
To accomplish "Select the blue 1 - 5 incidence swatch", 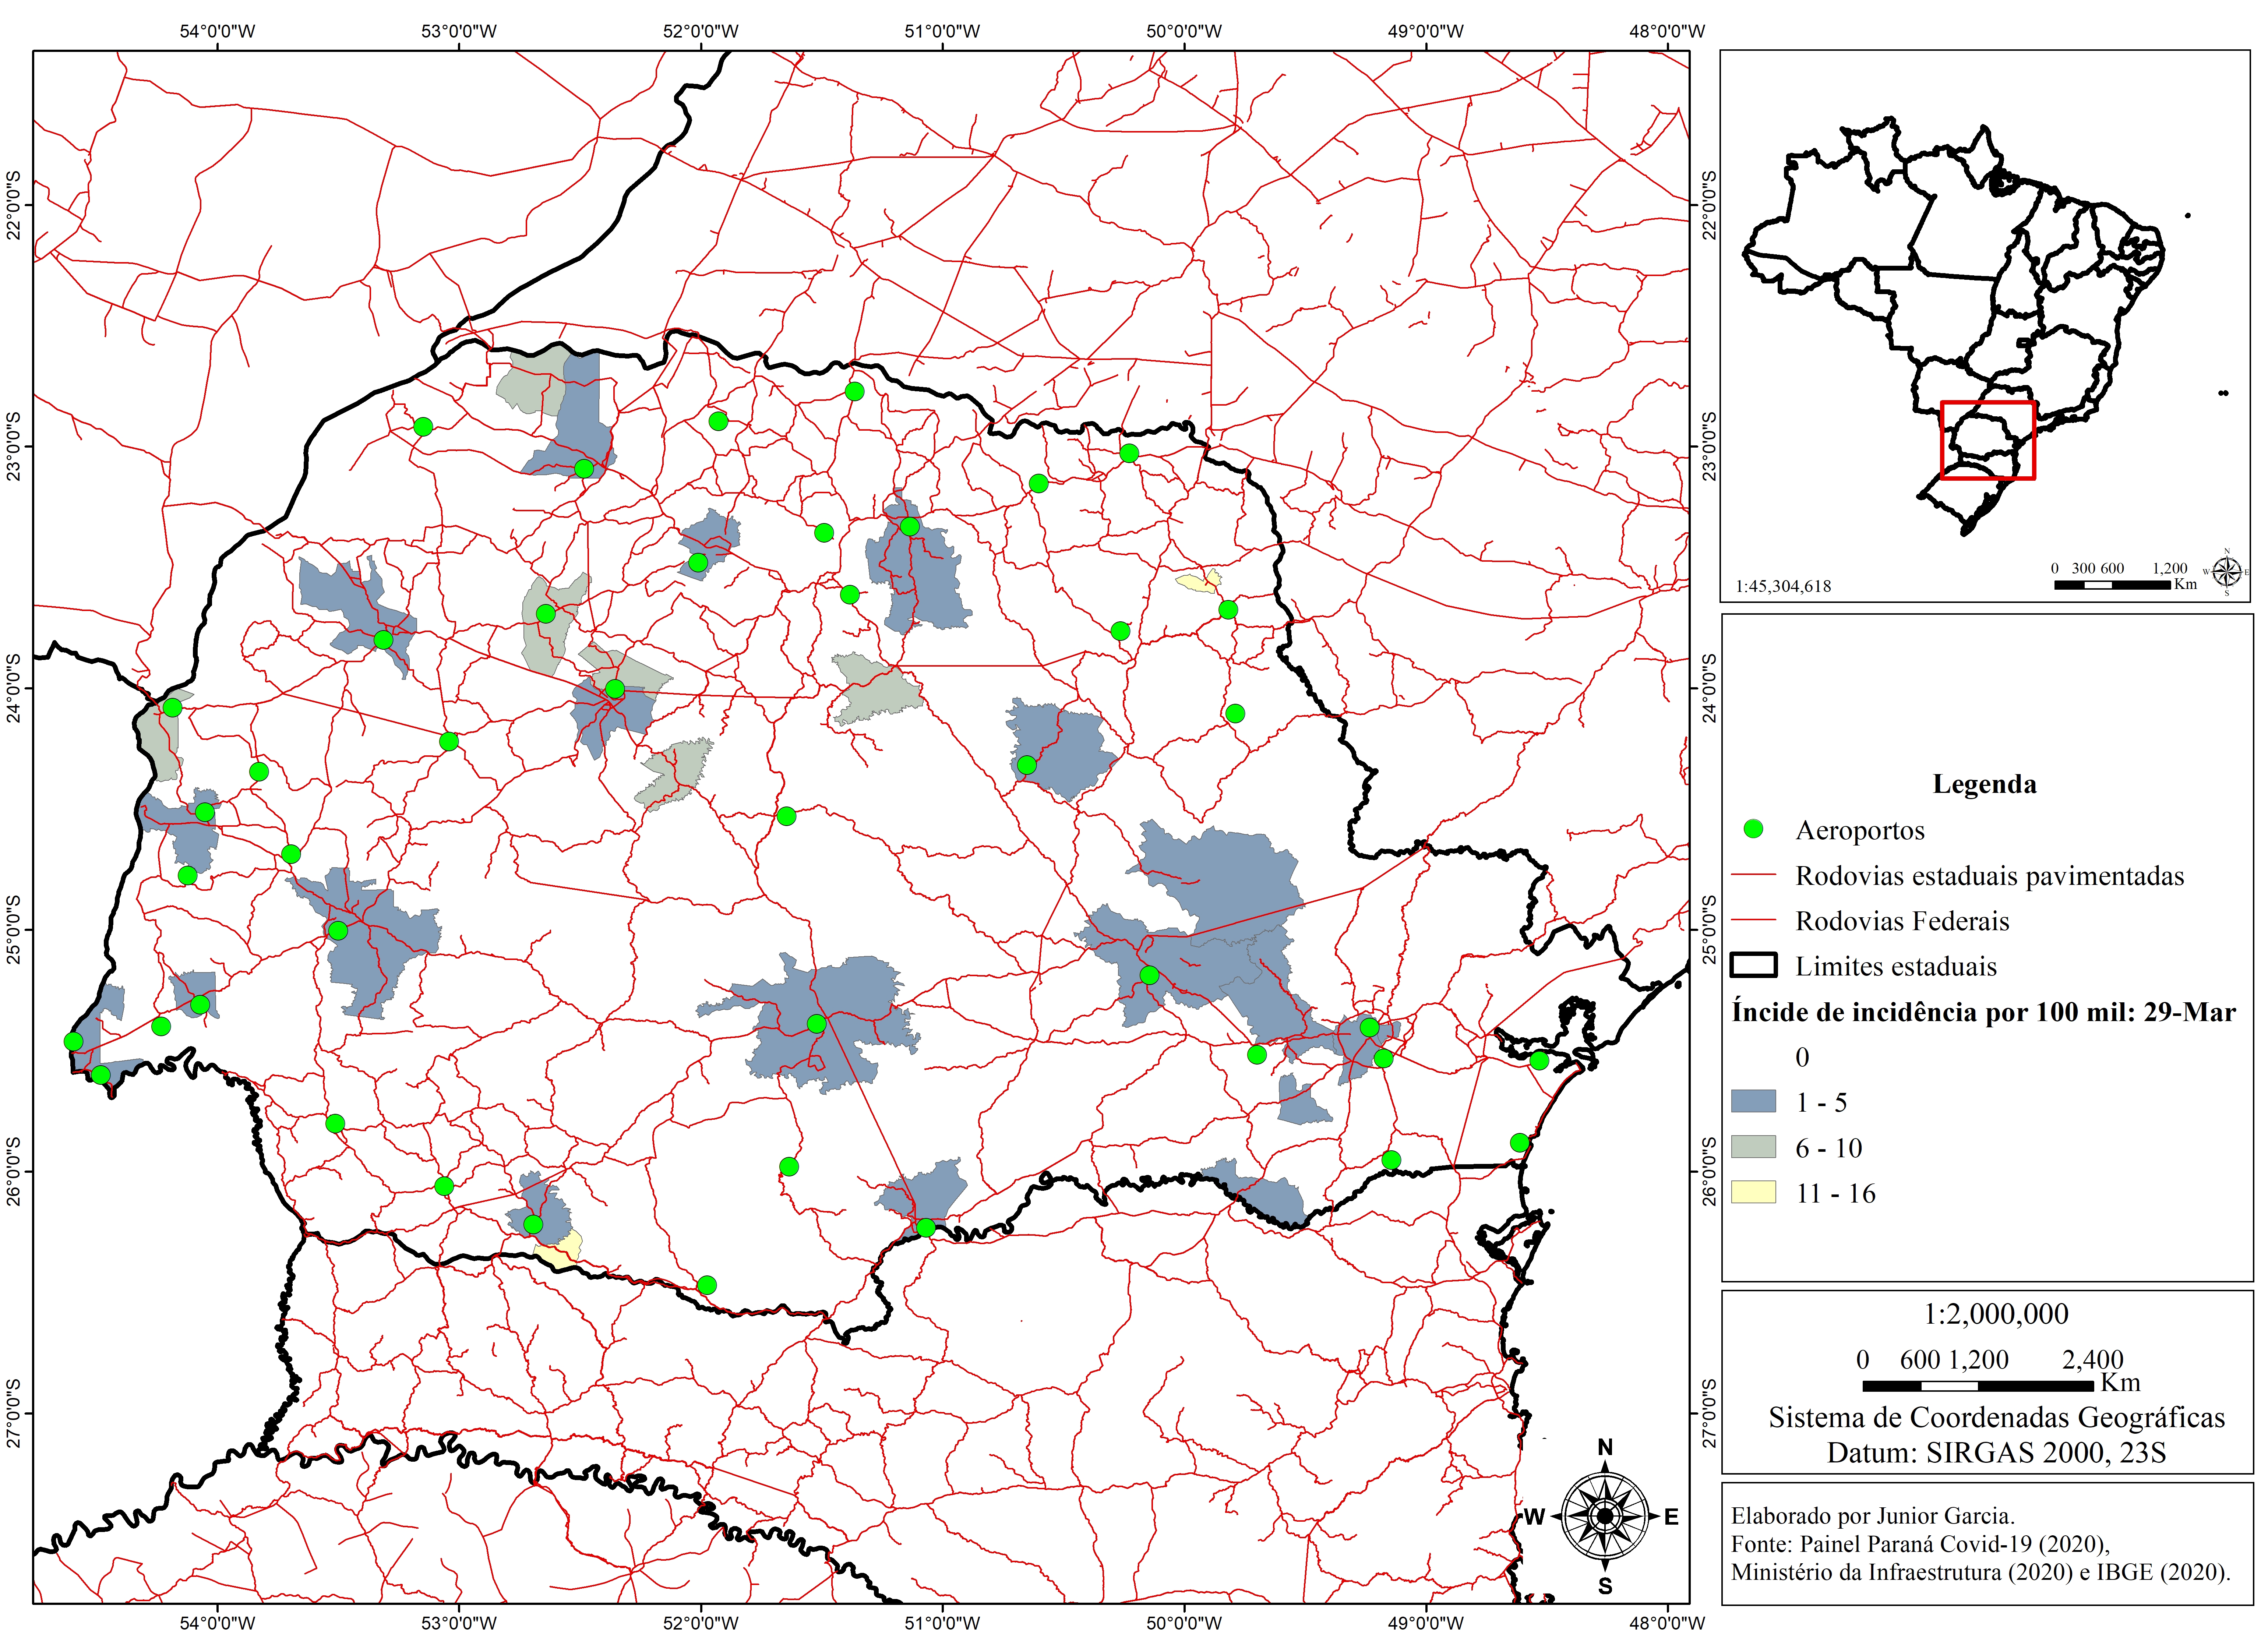I will pyautogui.click(x=1753, y=1101).
